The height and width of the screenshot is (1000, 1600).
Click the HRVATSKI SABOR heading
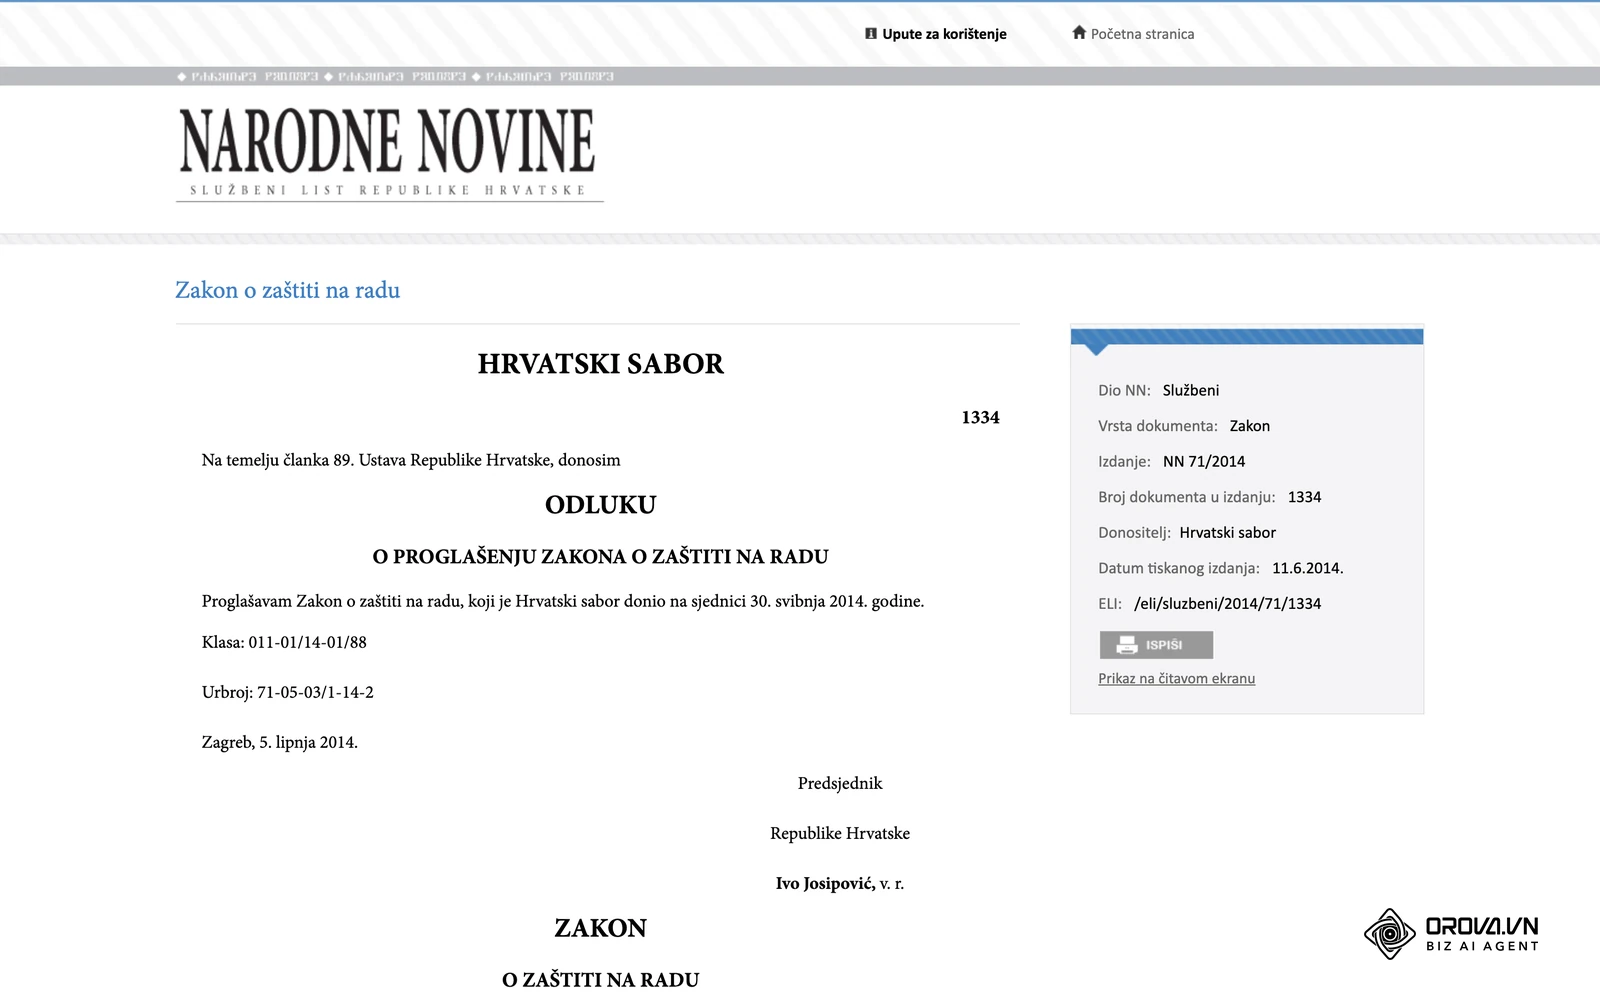tap(600, 364)
